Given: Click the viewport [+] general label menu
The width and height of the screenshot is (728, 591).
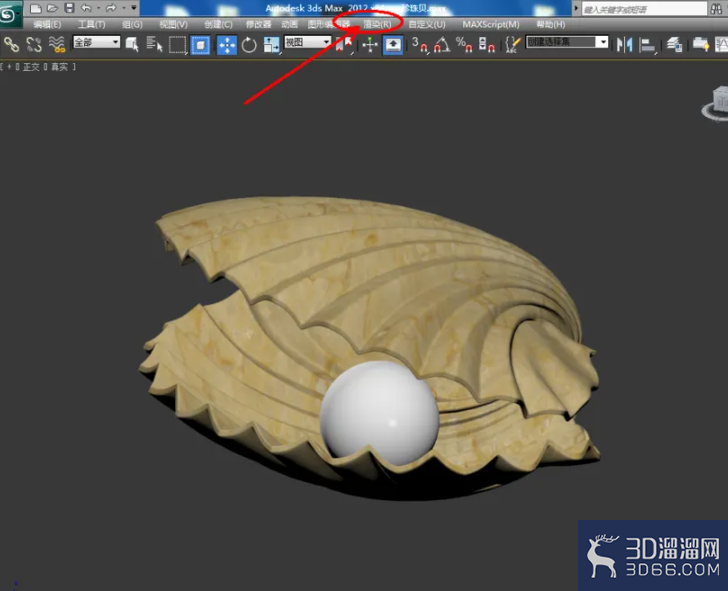Looking at the screenshot, I should point(9,67).
